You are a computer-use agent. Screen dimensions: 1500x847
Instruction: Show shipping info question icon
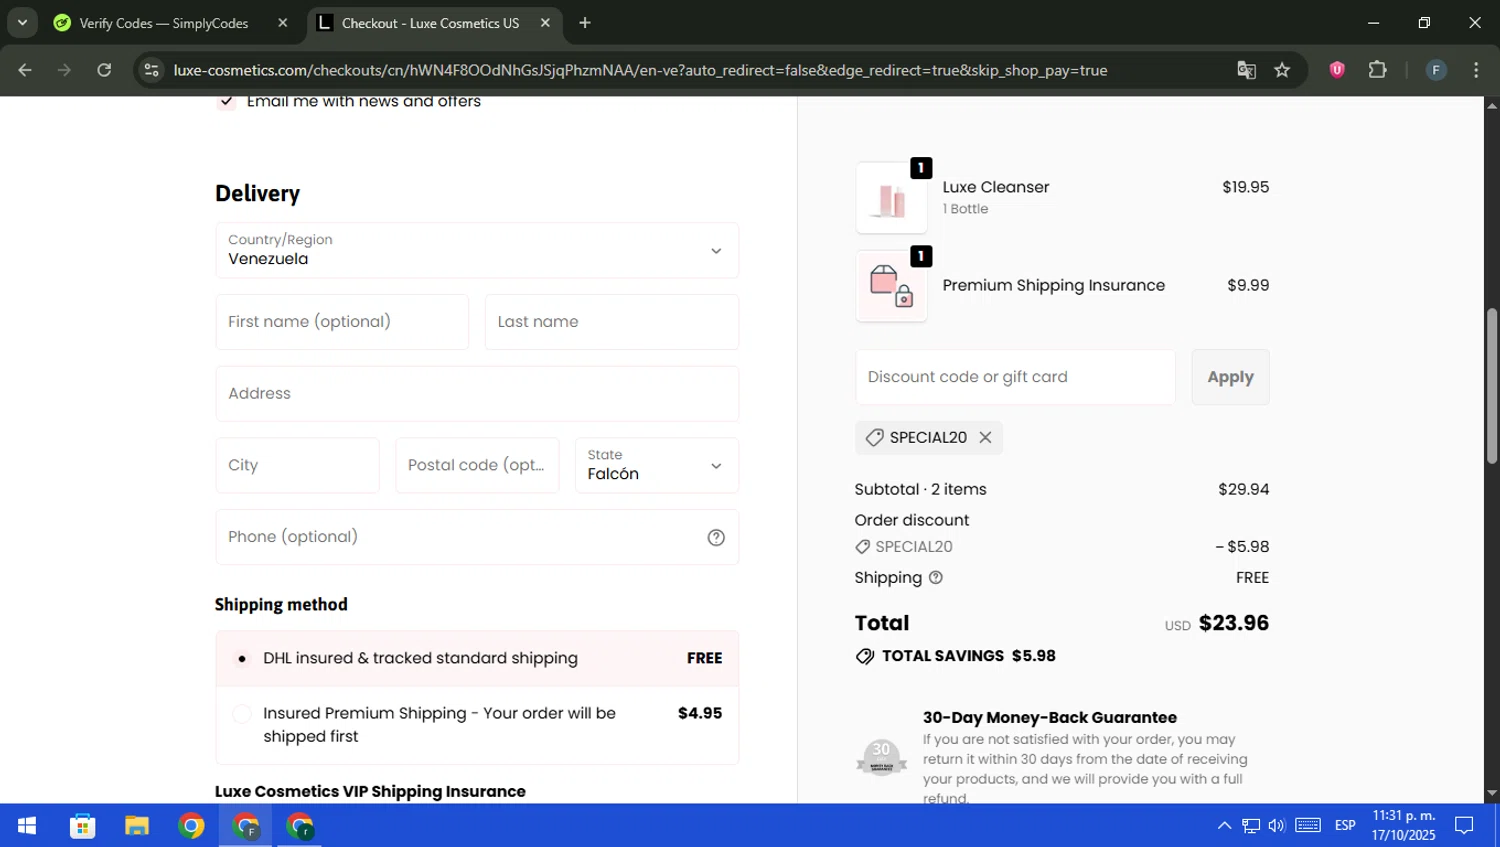click(x=936, y=577)
